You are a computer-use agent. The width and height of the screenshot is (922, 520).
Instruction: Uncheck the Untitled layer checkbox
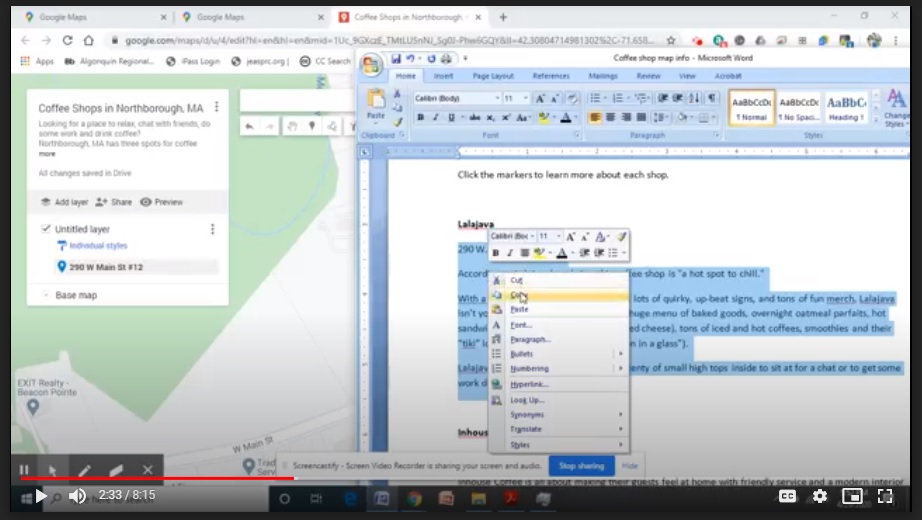coord(46,229)
